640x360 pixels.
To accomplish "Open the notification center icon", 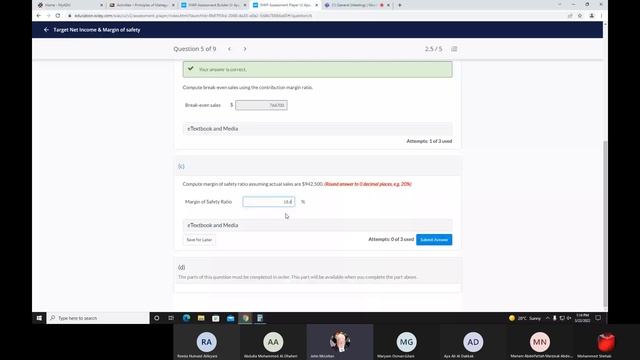I will [598, 318].
